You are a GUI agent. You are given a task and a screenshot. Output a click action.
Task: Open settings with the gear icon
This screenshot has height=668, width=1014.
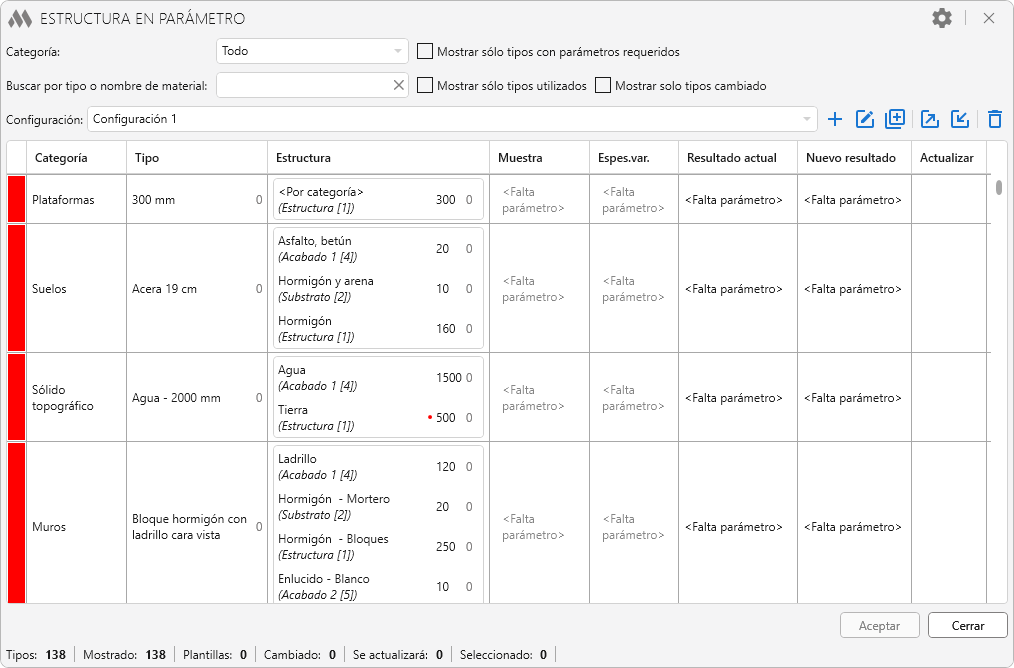pos(942,18)
